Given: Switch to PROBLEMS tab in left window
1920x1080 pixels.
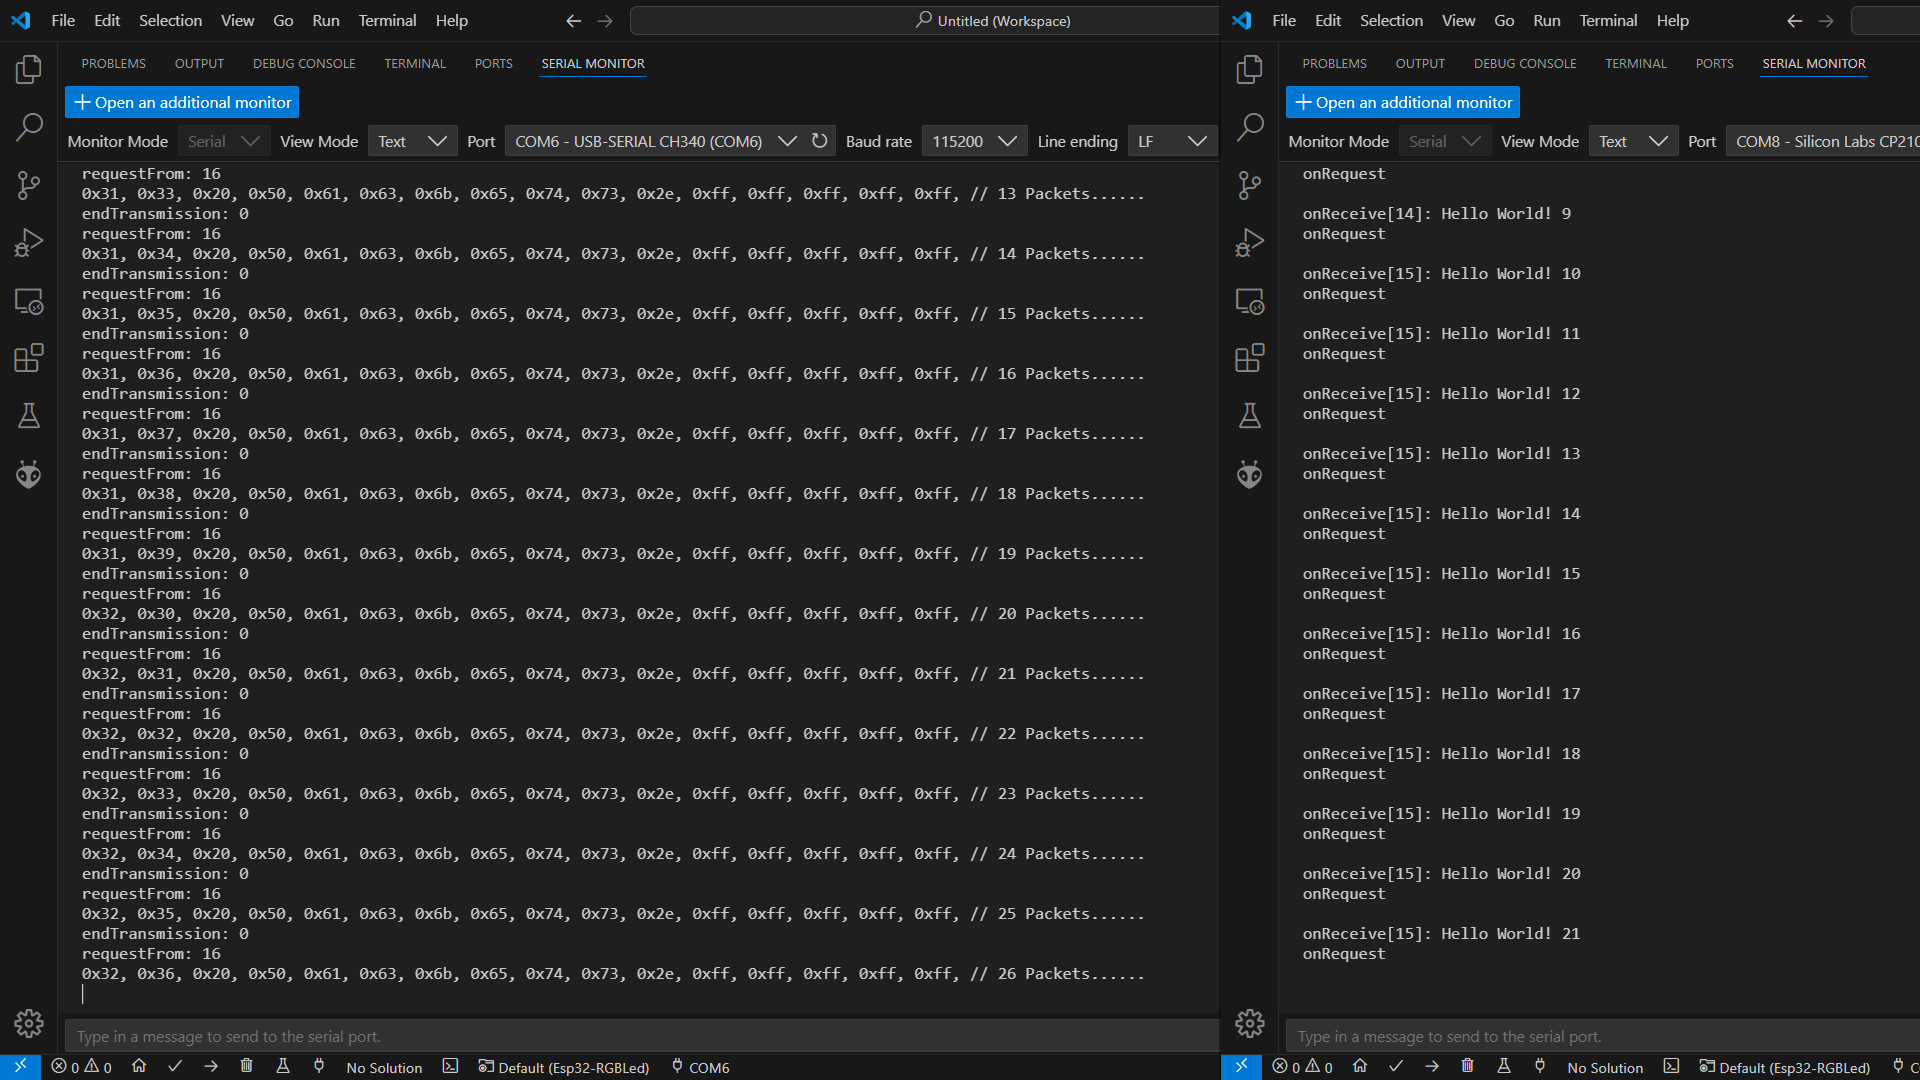Looking at the screenshot, I should (x=113, y=64).
